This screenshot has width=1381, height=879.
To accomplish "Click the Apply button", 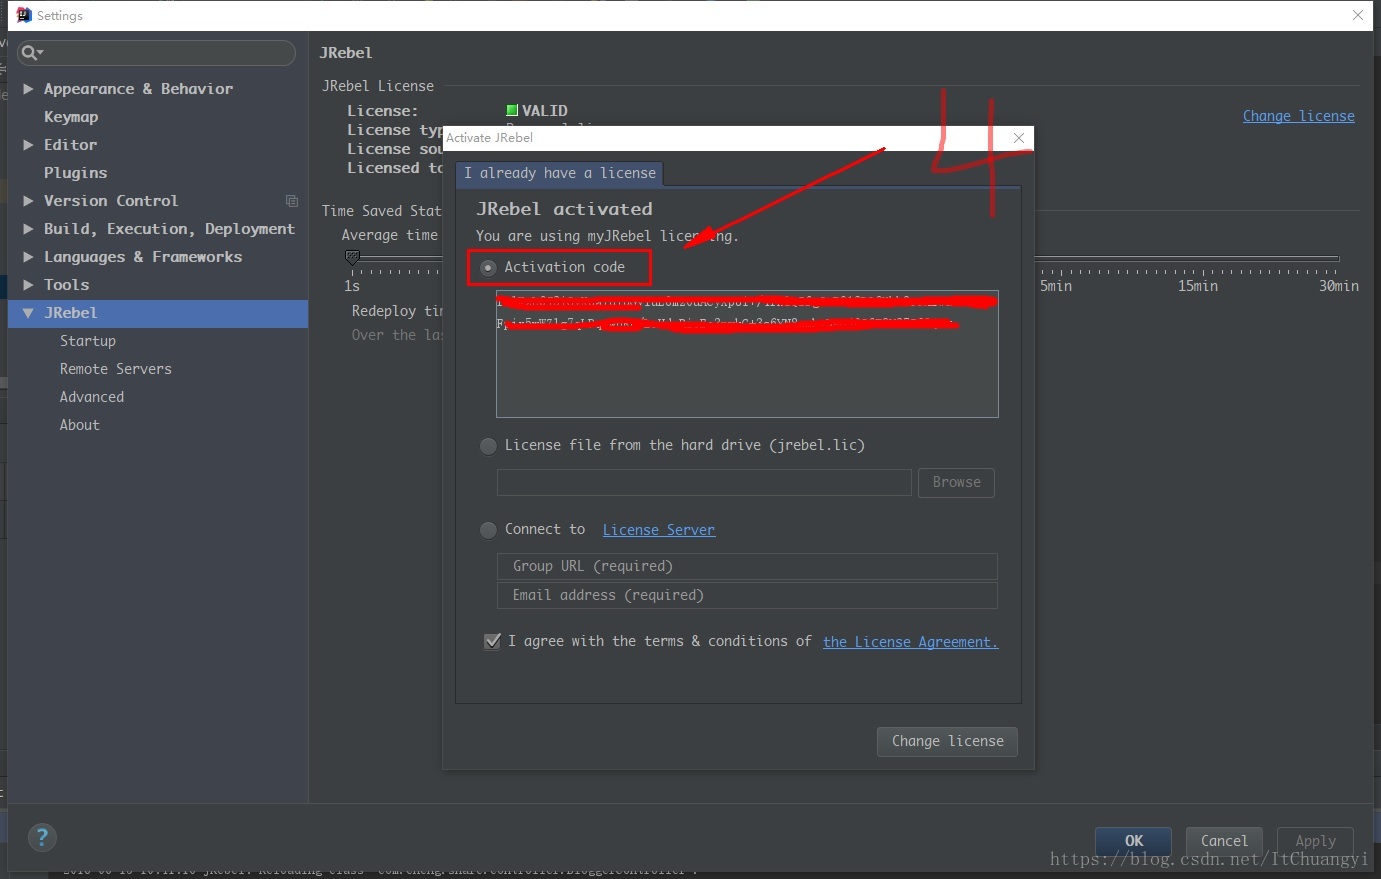I will point(1315,841).
